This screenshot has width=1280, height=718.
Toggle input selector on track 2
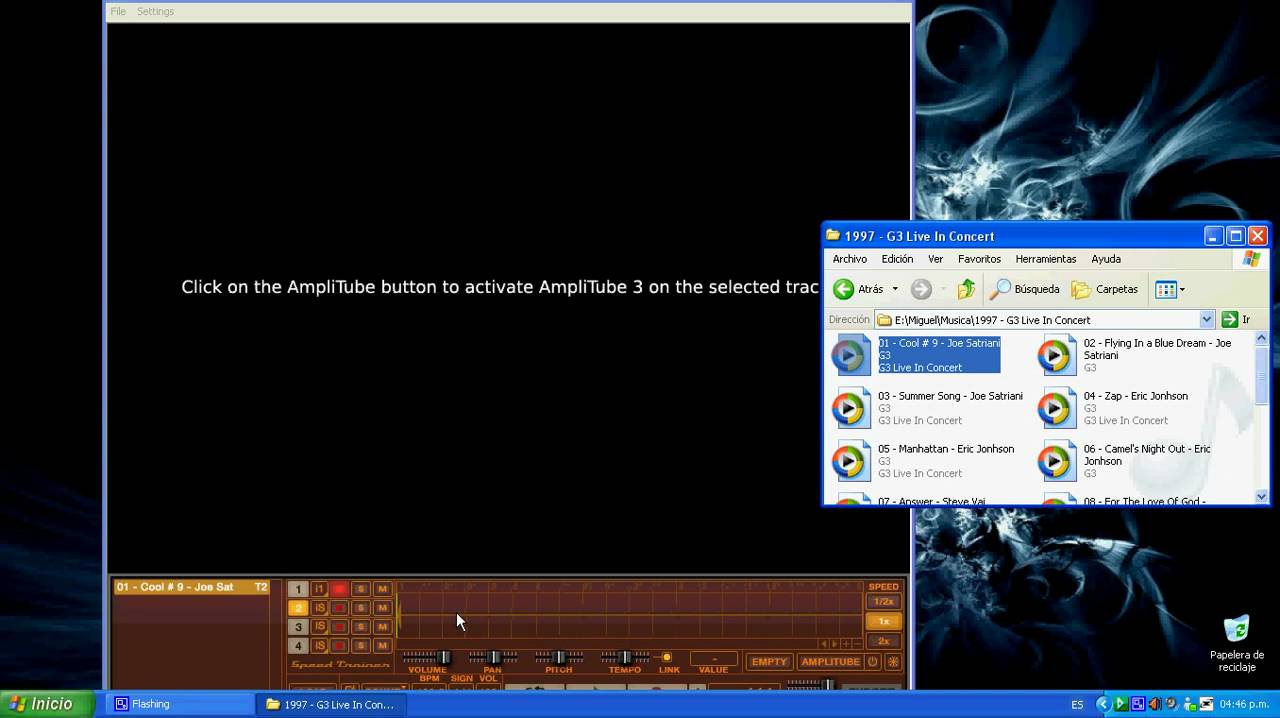[x=320, y=608]
